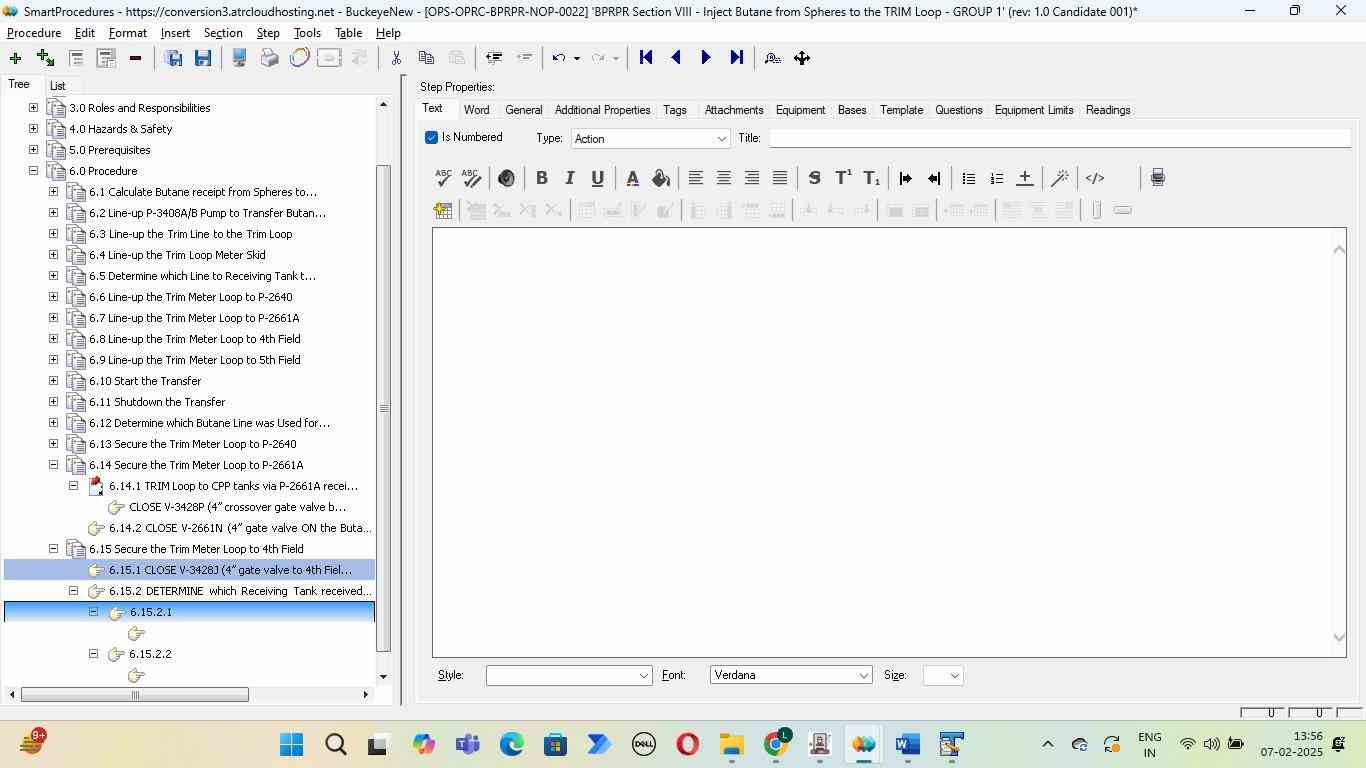
Task: Expand 3.0 Roles and Responsibilities node
Action: (33, 107)
